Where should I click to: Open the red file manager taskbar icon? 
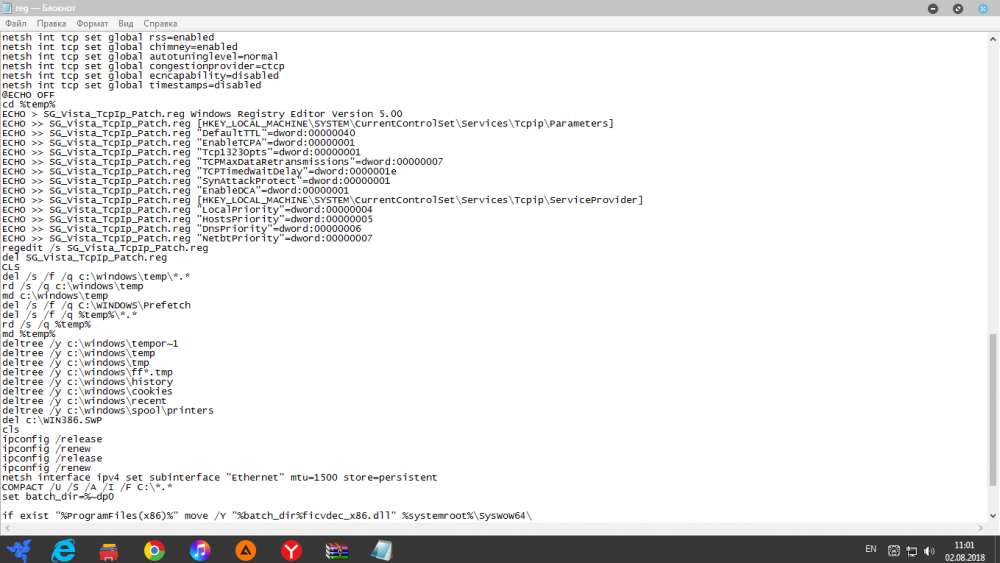(x=109, y=549)
